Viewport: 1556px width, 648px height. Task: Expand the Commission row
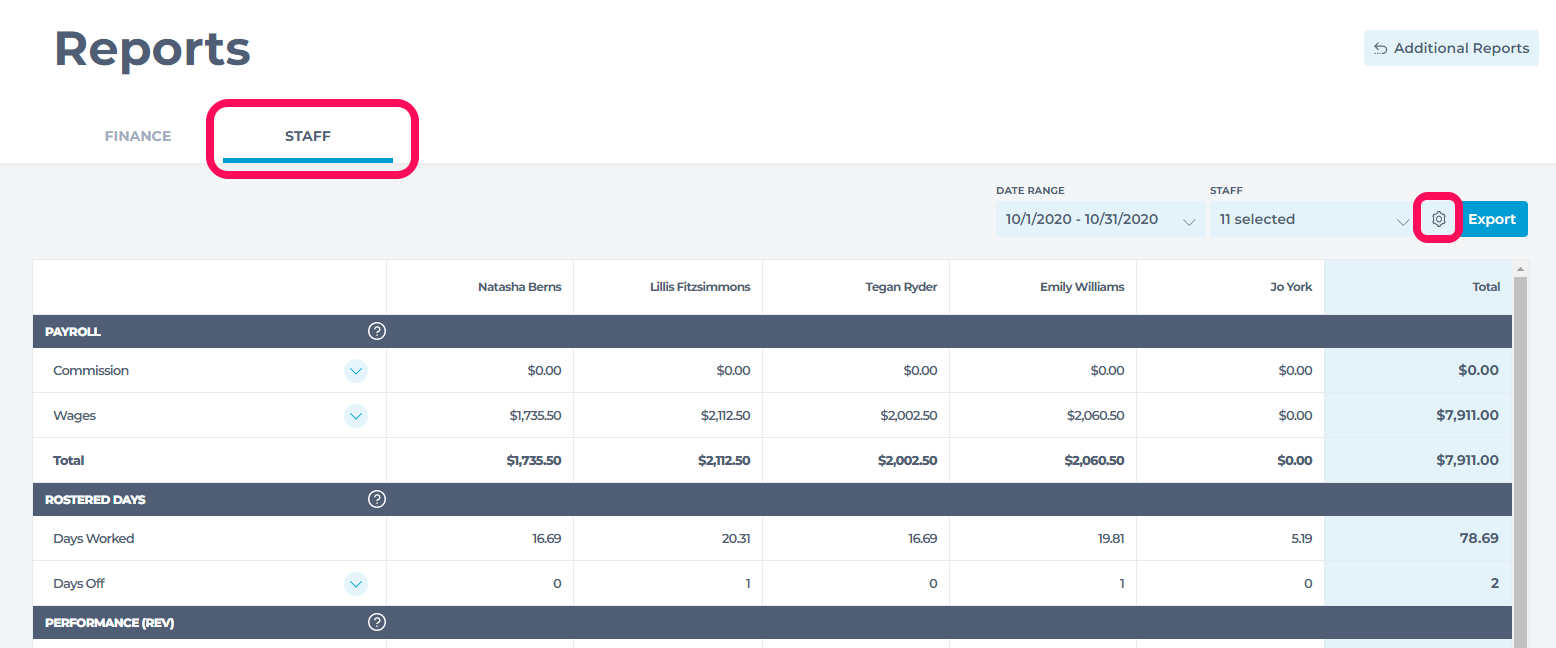coord(356,371)
